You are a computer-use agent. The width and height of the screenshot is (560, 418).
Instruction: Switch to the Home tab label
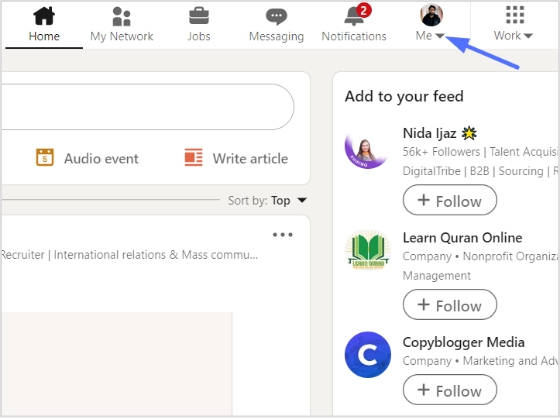pyautogui.click(x=44, y=36)
